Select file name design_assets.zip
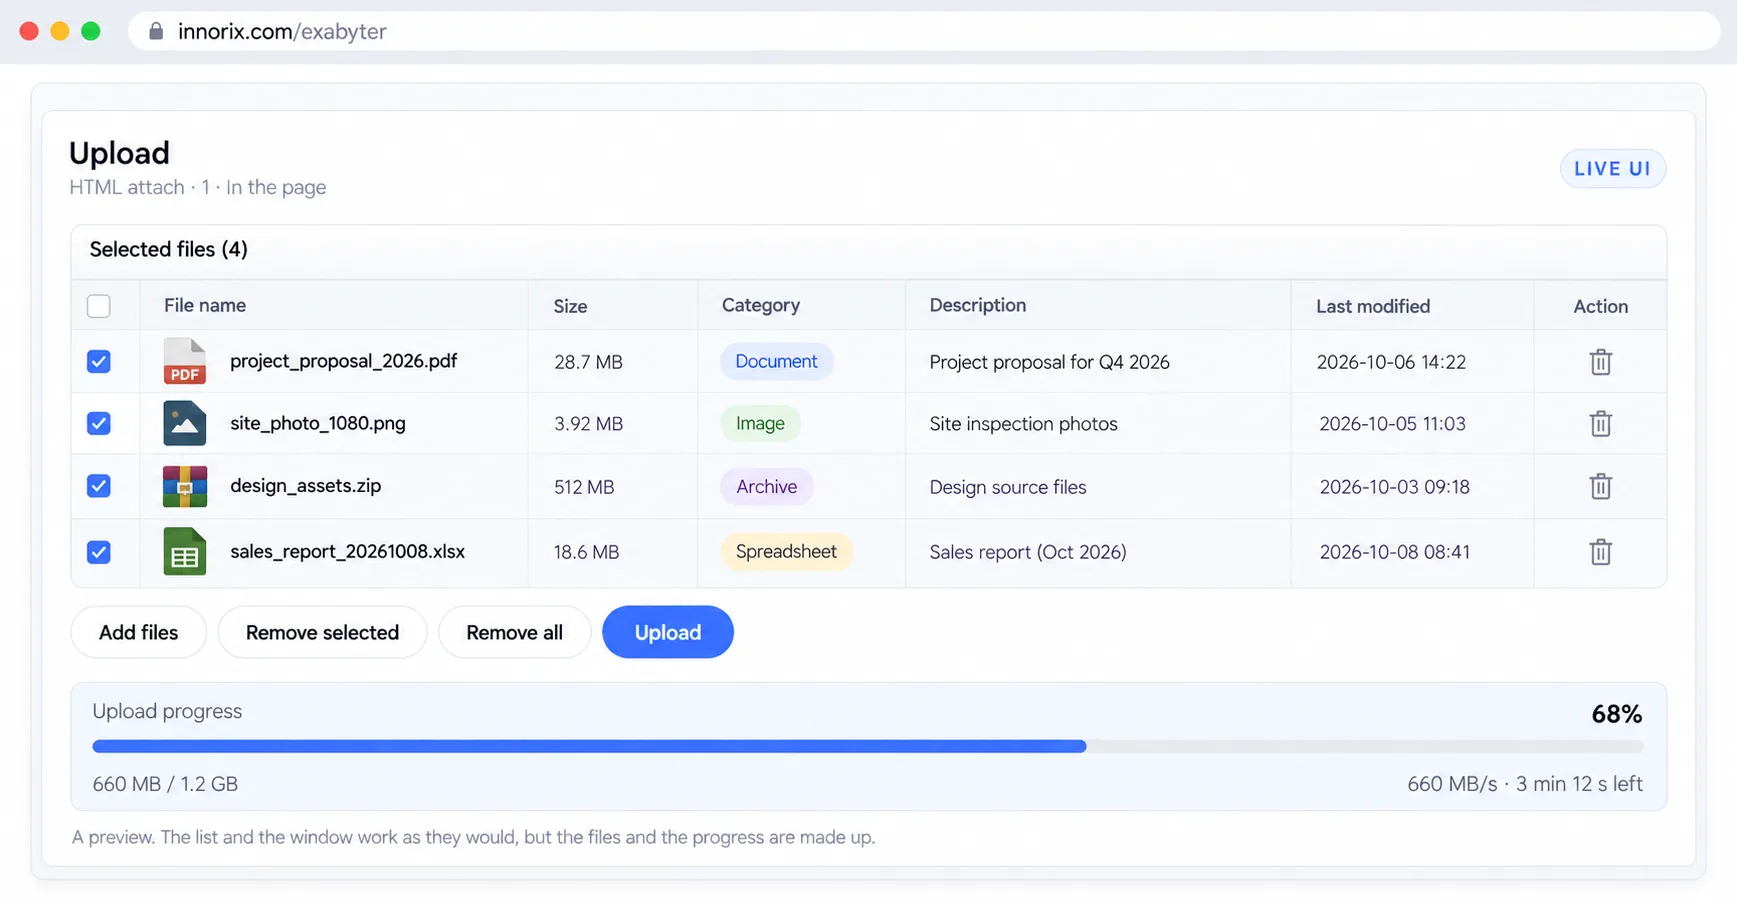1737x905 pixels. pos(305,485)
